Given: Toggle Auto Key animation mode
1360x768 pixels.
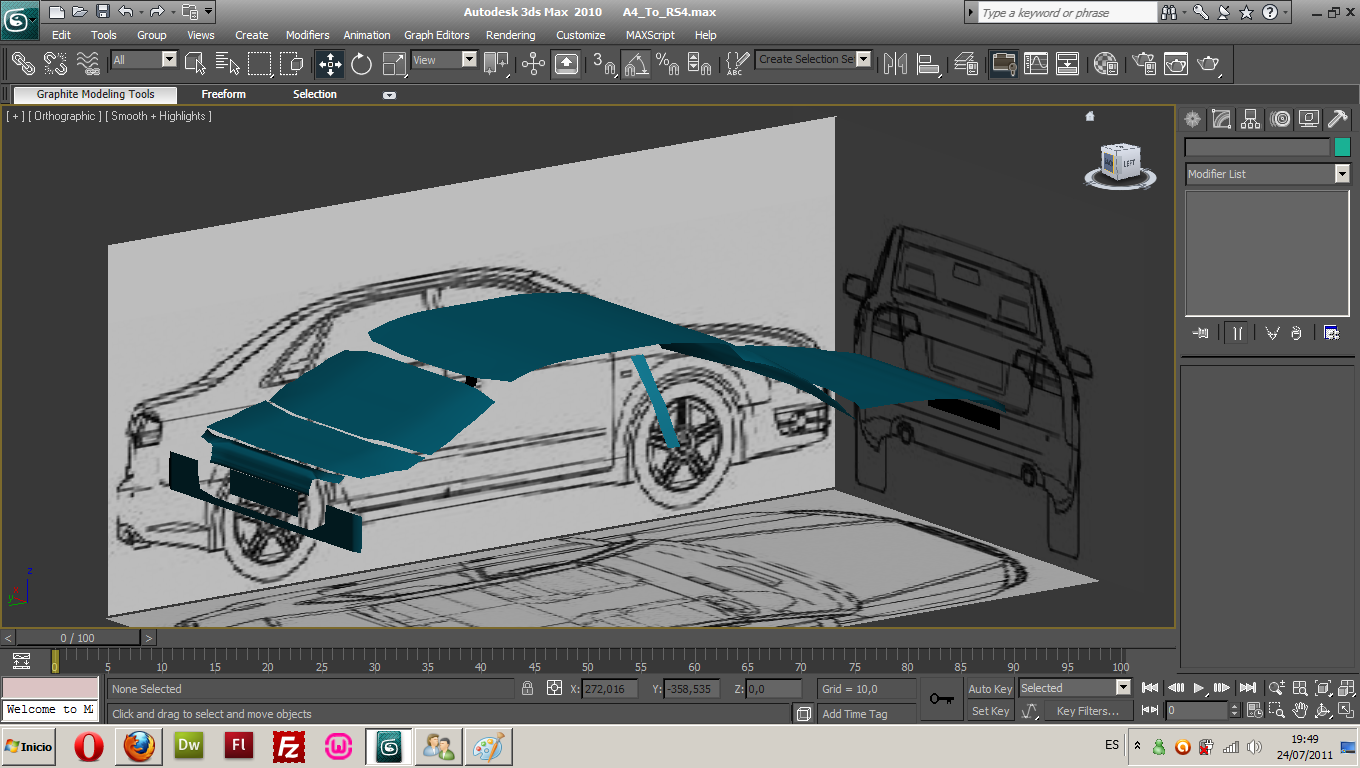Looking at the screenshot, I should pos(988,689).
